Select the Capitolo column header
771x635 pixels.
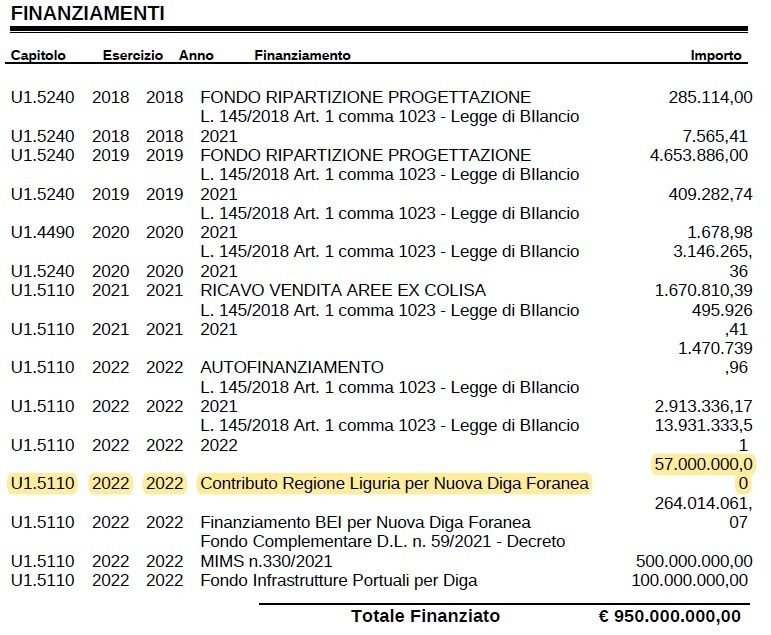(x=38, y=56)
